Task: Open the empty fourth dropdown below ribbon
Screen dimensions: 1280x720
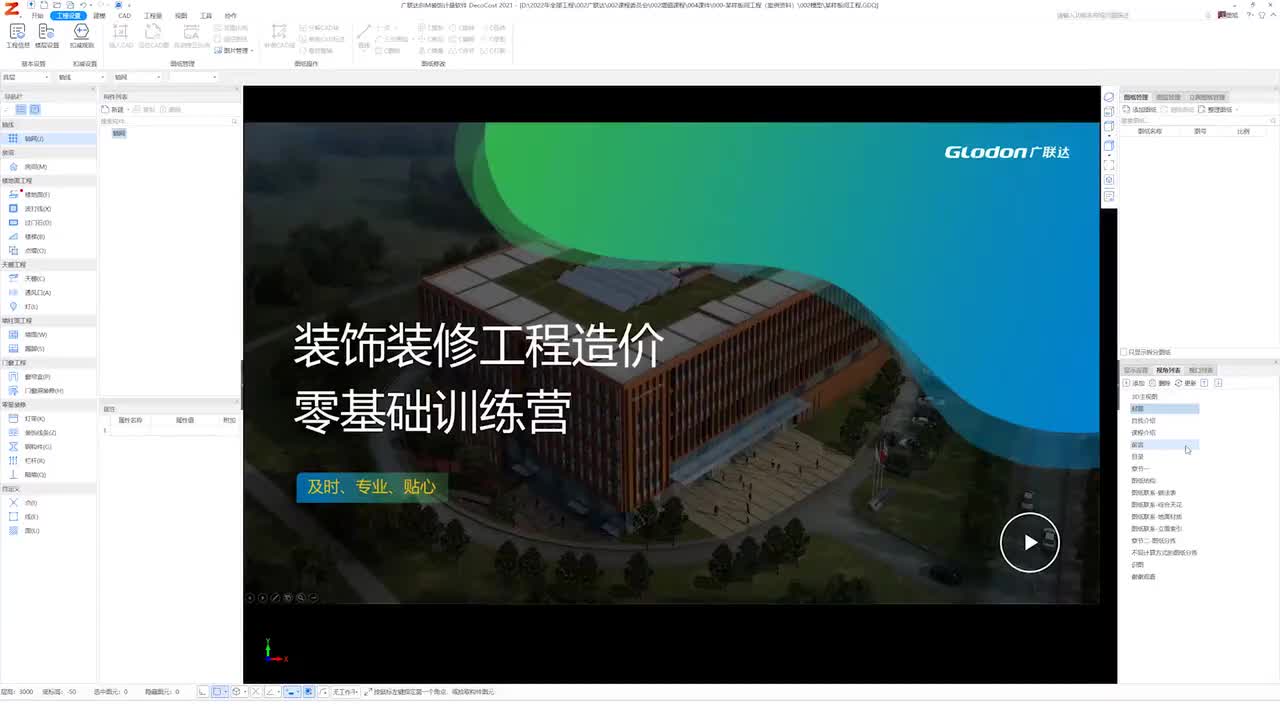Action: [x=193, y=77]
